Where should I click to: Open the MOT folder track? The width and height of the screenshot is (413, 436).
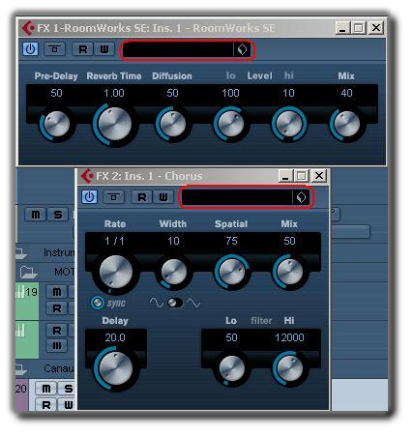(x=28, y=272)
